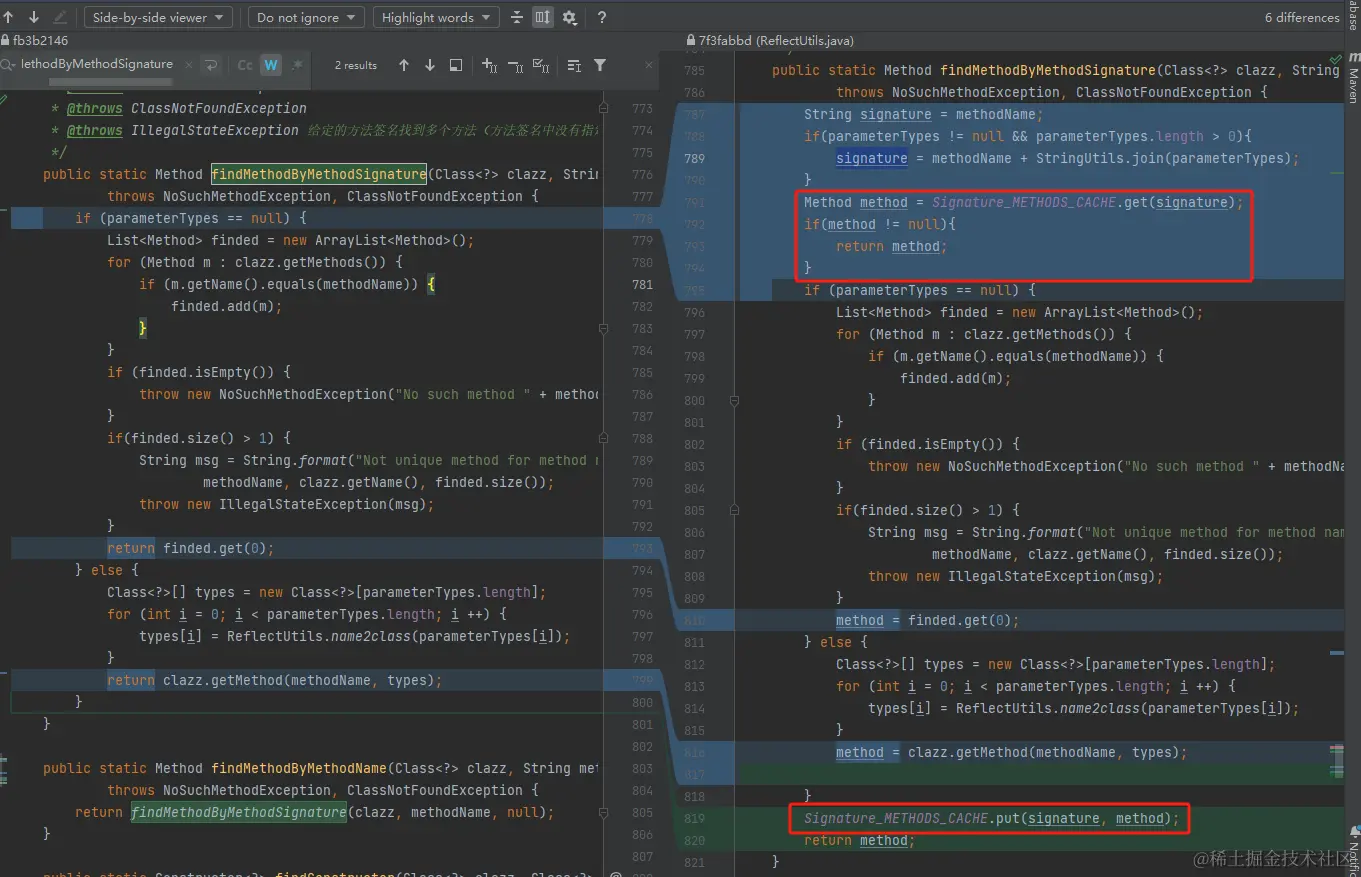Click the 7f3fabbd (ReflectUtils.java) title
The width and height of the screenshot is (1361, 877).
click(776, 41)
